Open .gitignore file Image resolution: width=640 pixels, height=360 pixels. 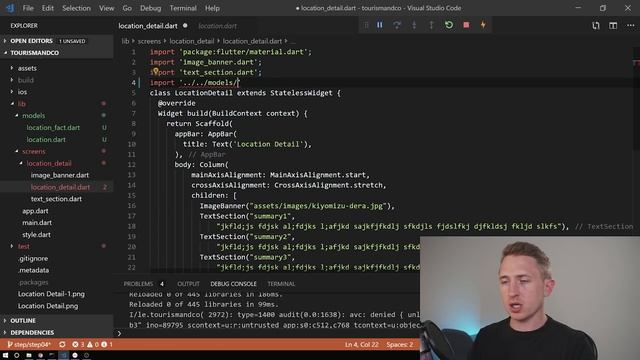pyautogui.click(x=33, y=258)
